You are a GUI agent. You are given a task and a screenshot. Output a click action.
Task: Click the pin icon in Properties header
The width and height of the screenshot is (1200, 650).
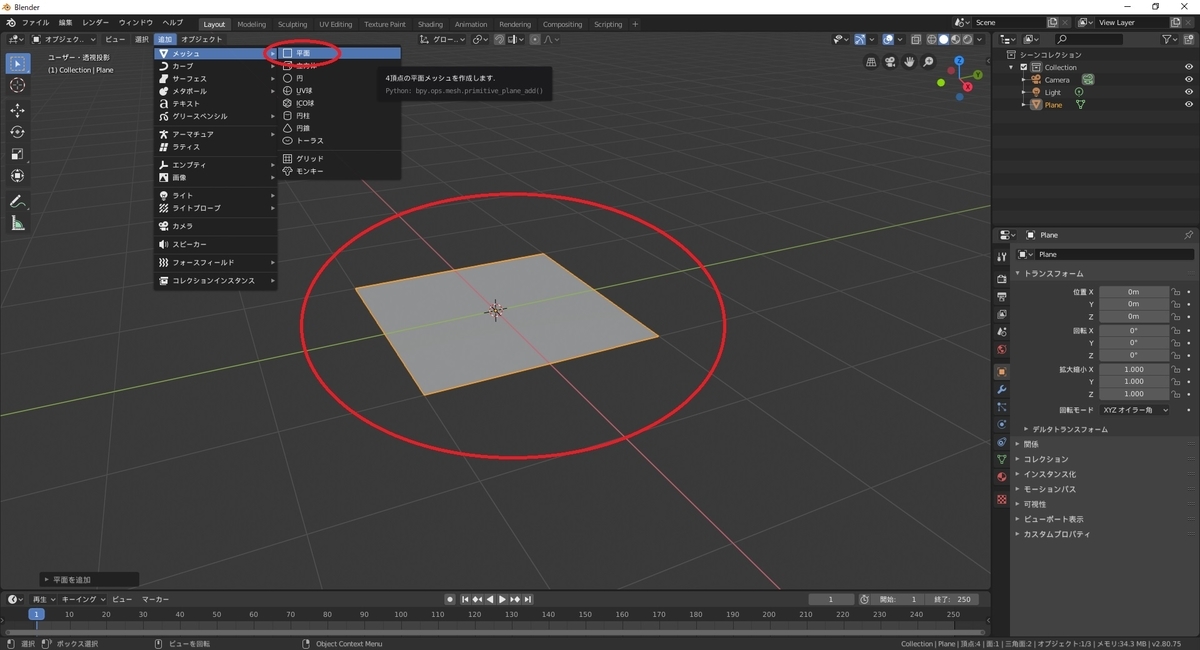point(1188,235)
